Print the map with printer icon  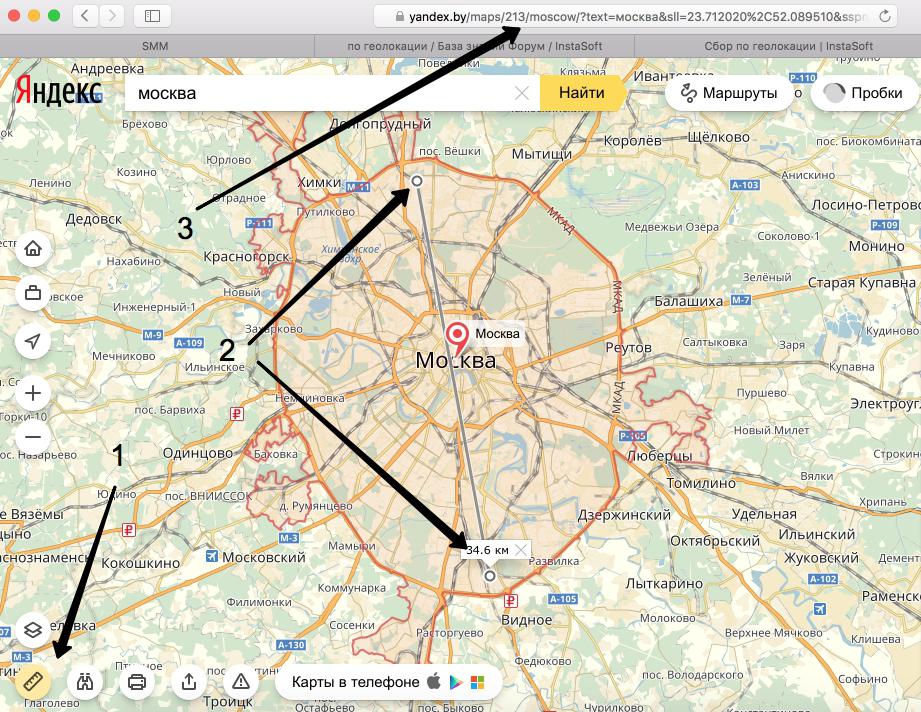coord(137,681)
